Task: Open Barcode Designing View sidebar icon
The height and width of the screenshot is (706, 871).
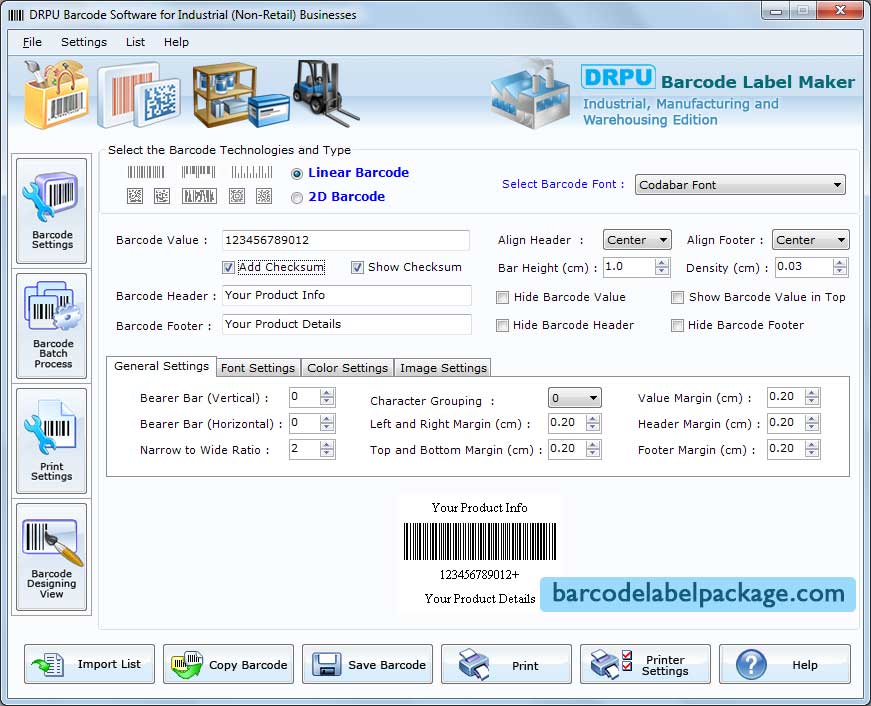Action: point(51,557)
